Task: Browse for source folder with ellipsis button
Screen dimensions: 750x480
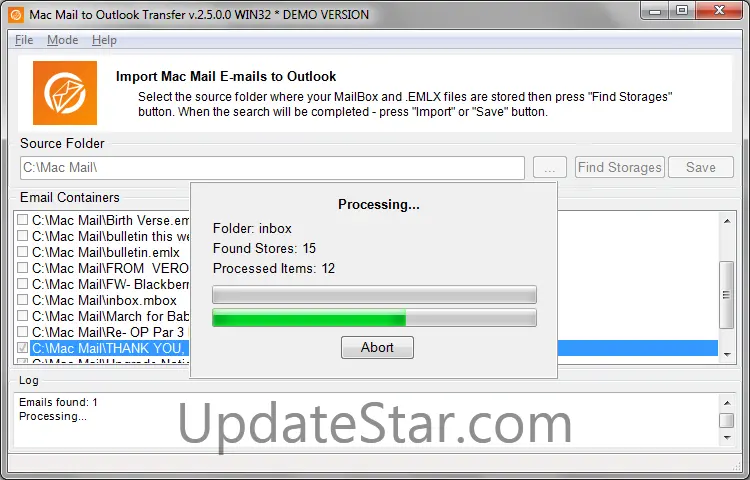Action: point(550,167)
